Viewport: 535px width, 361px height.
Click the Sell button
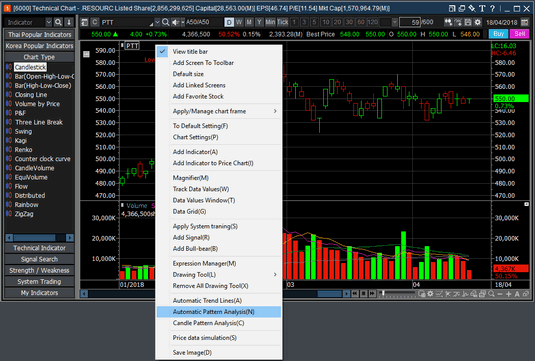519,34
